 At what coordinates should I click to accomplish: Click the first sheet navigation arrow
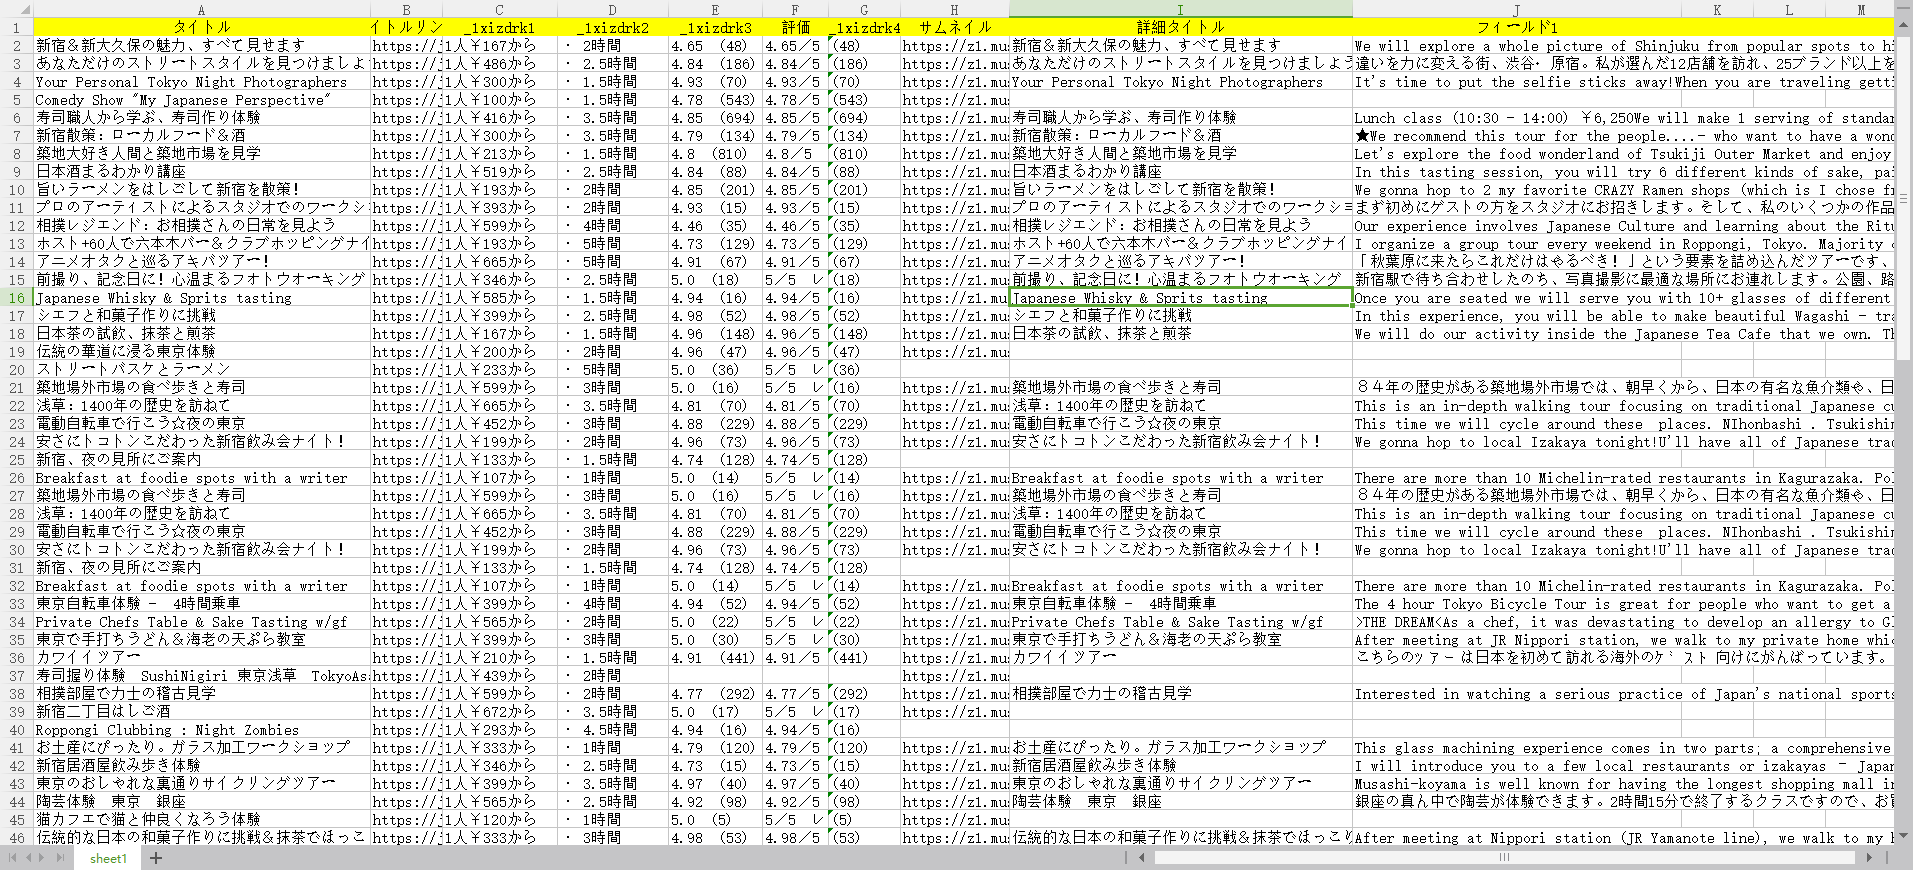coord(13,858)
